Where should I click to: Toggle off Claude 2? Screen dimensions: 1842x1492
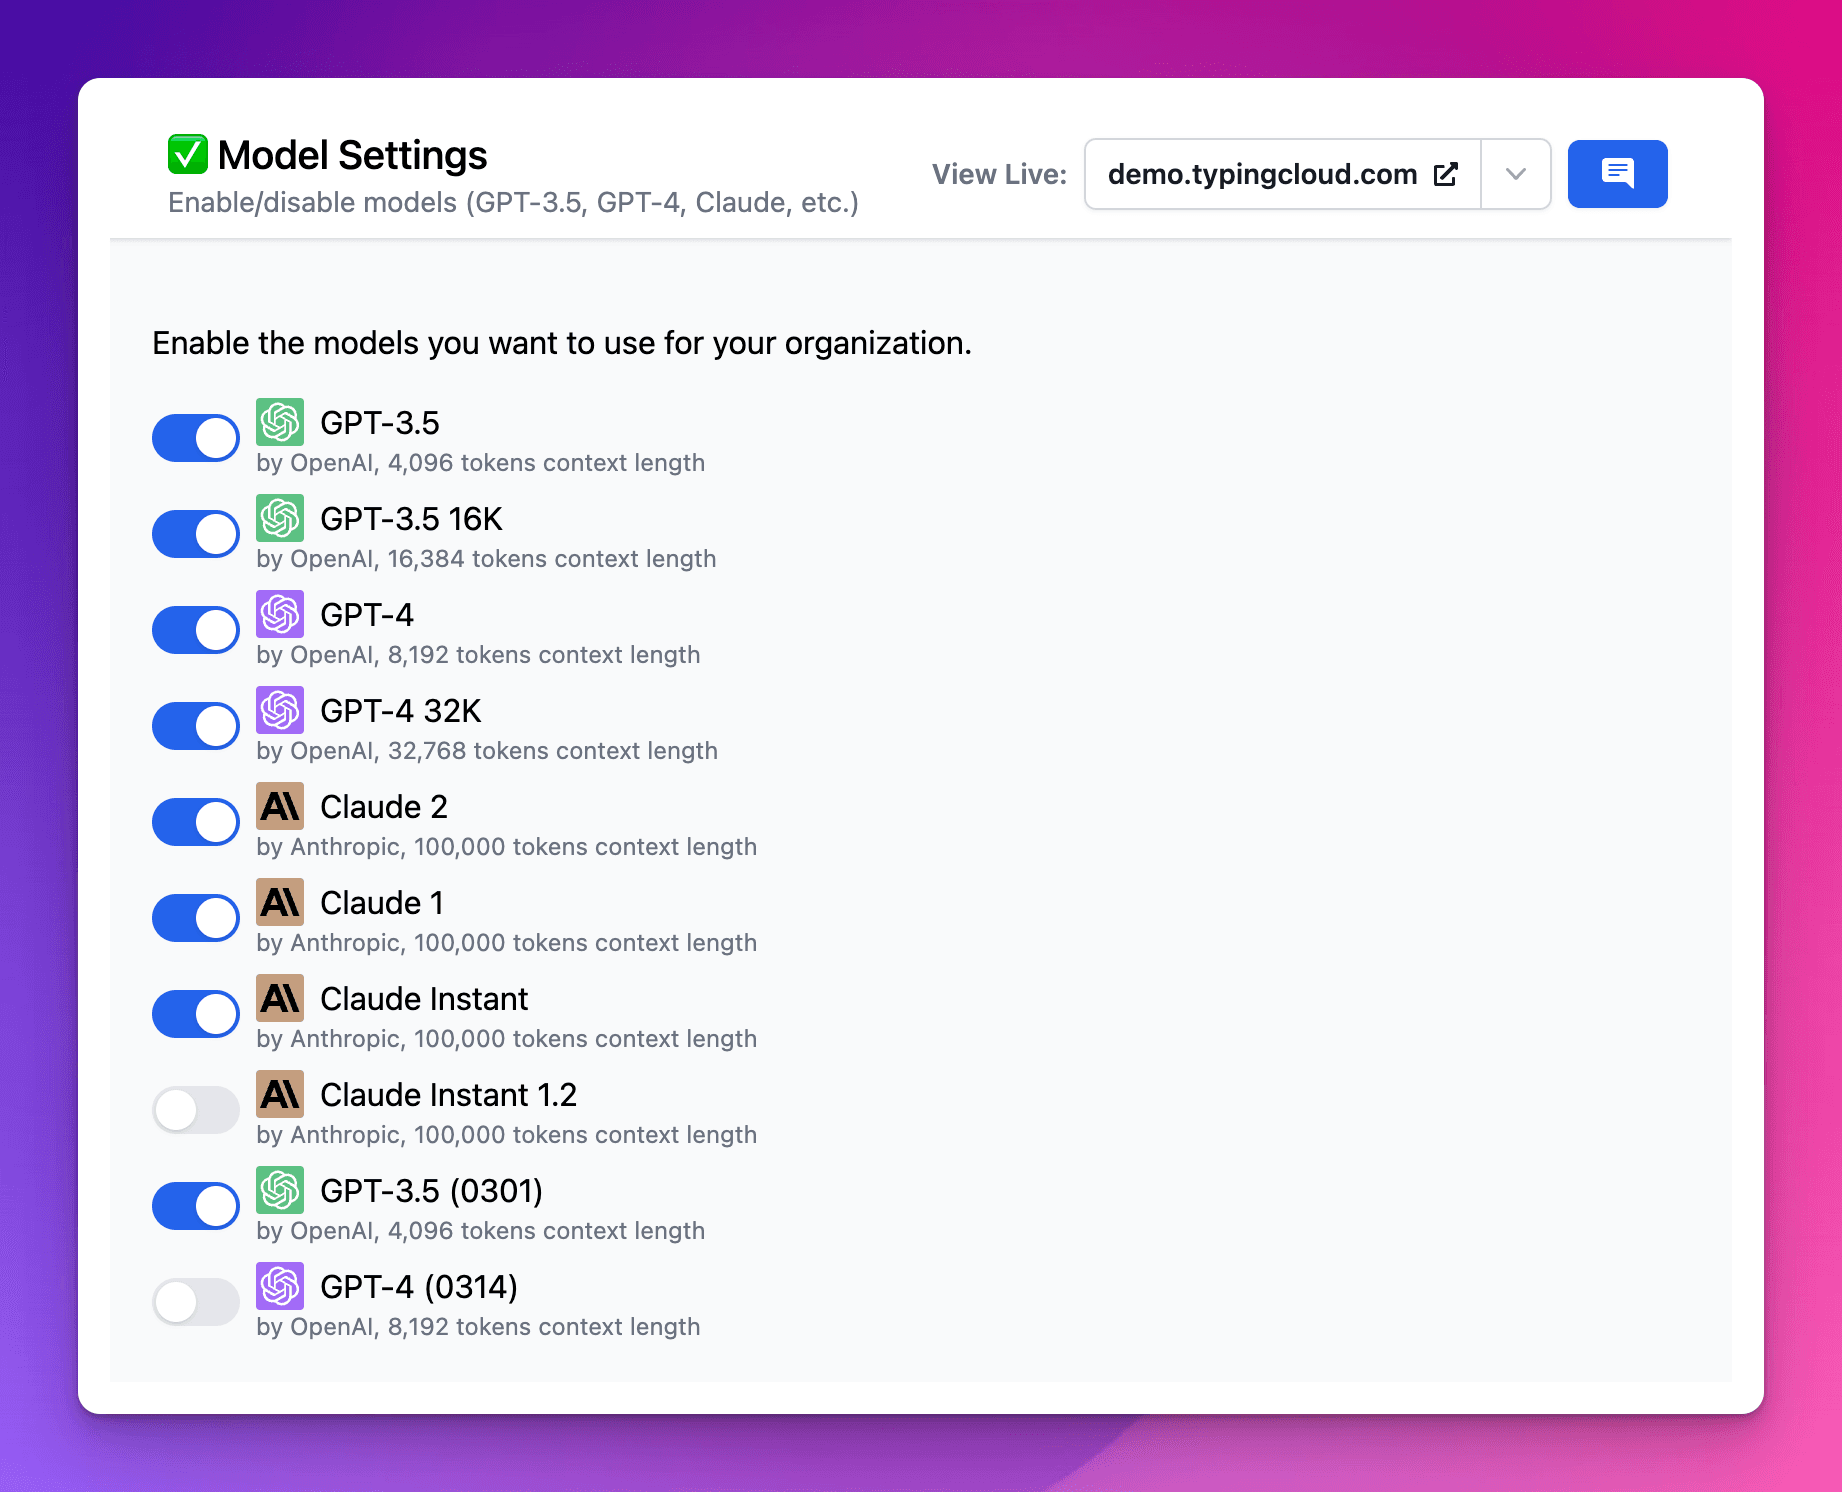click(196, 822)
